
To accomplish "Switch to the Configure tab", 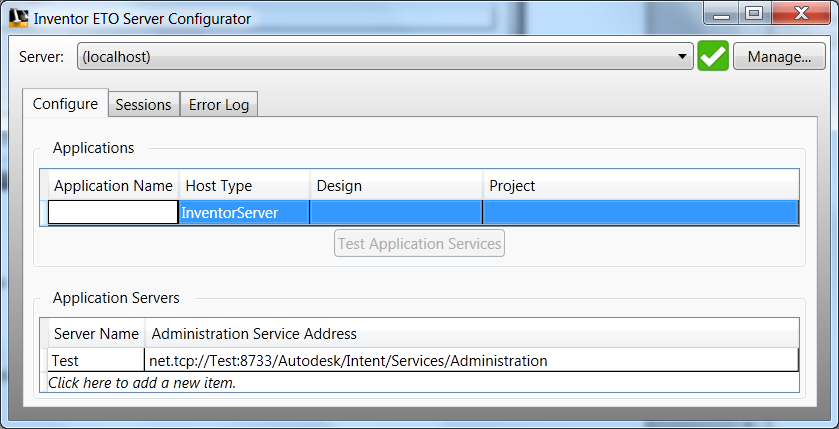I will (x=65, y=104).
